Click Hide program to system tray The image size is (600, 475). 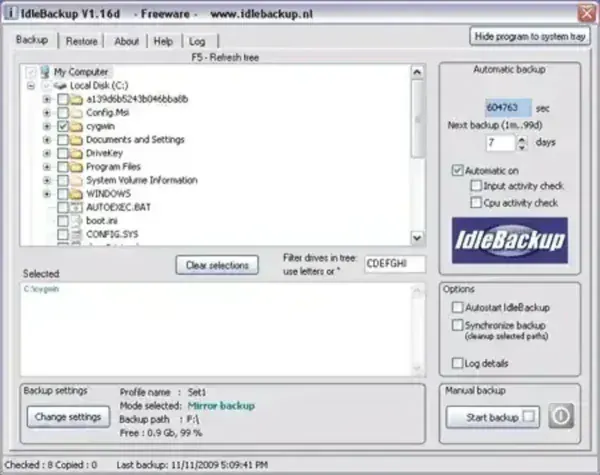pos(530,36)
